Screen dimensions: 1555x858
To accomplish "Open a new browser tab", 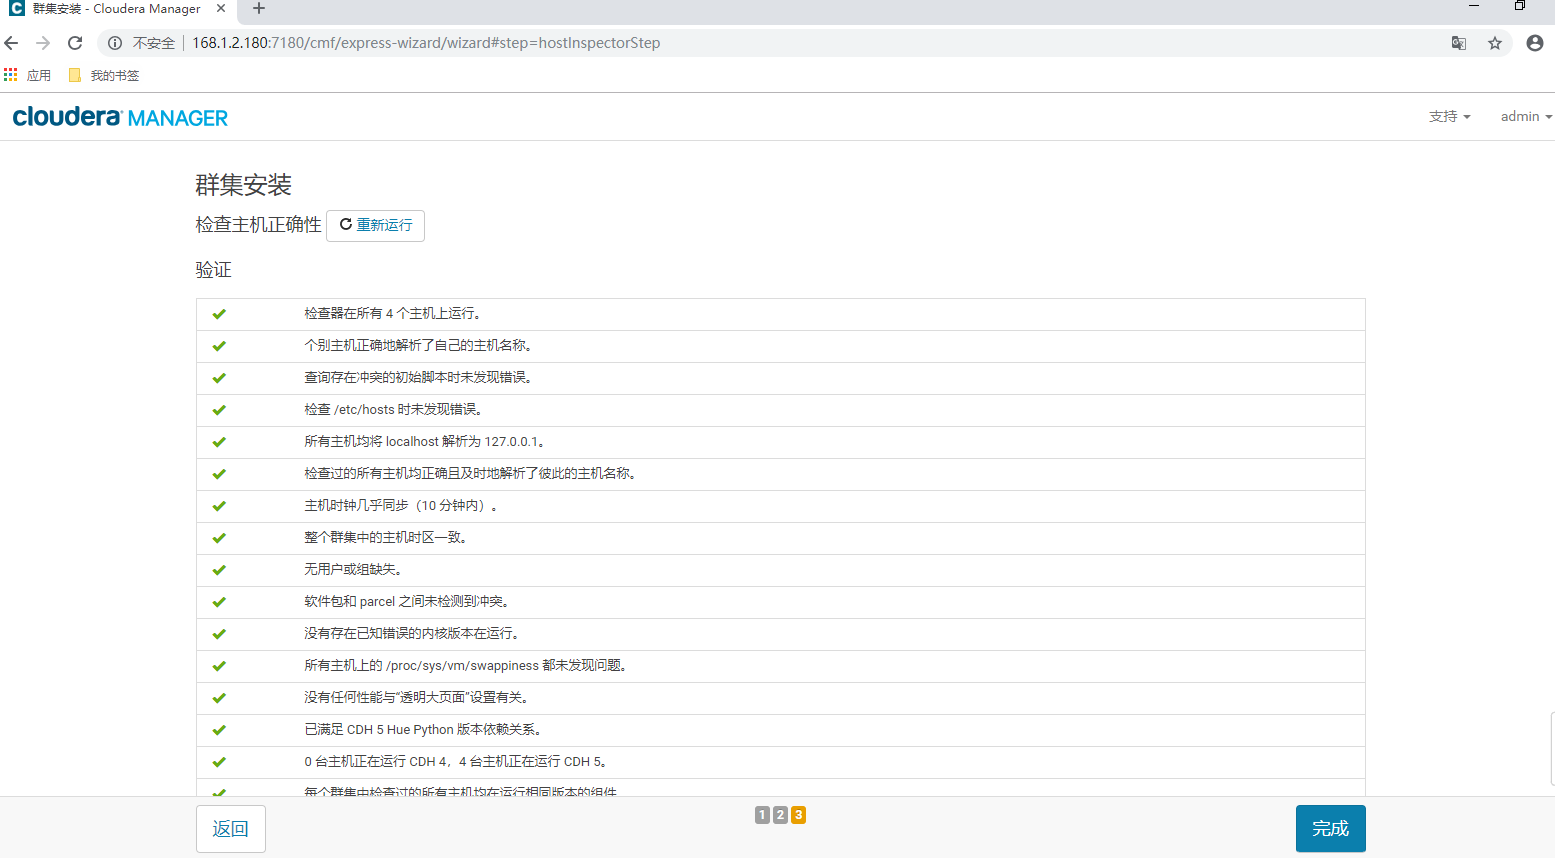I will (259, 9).
